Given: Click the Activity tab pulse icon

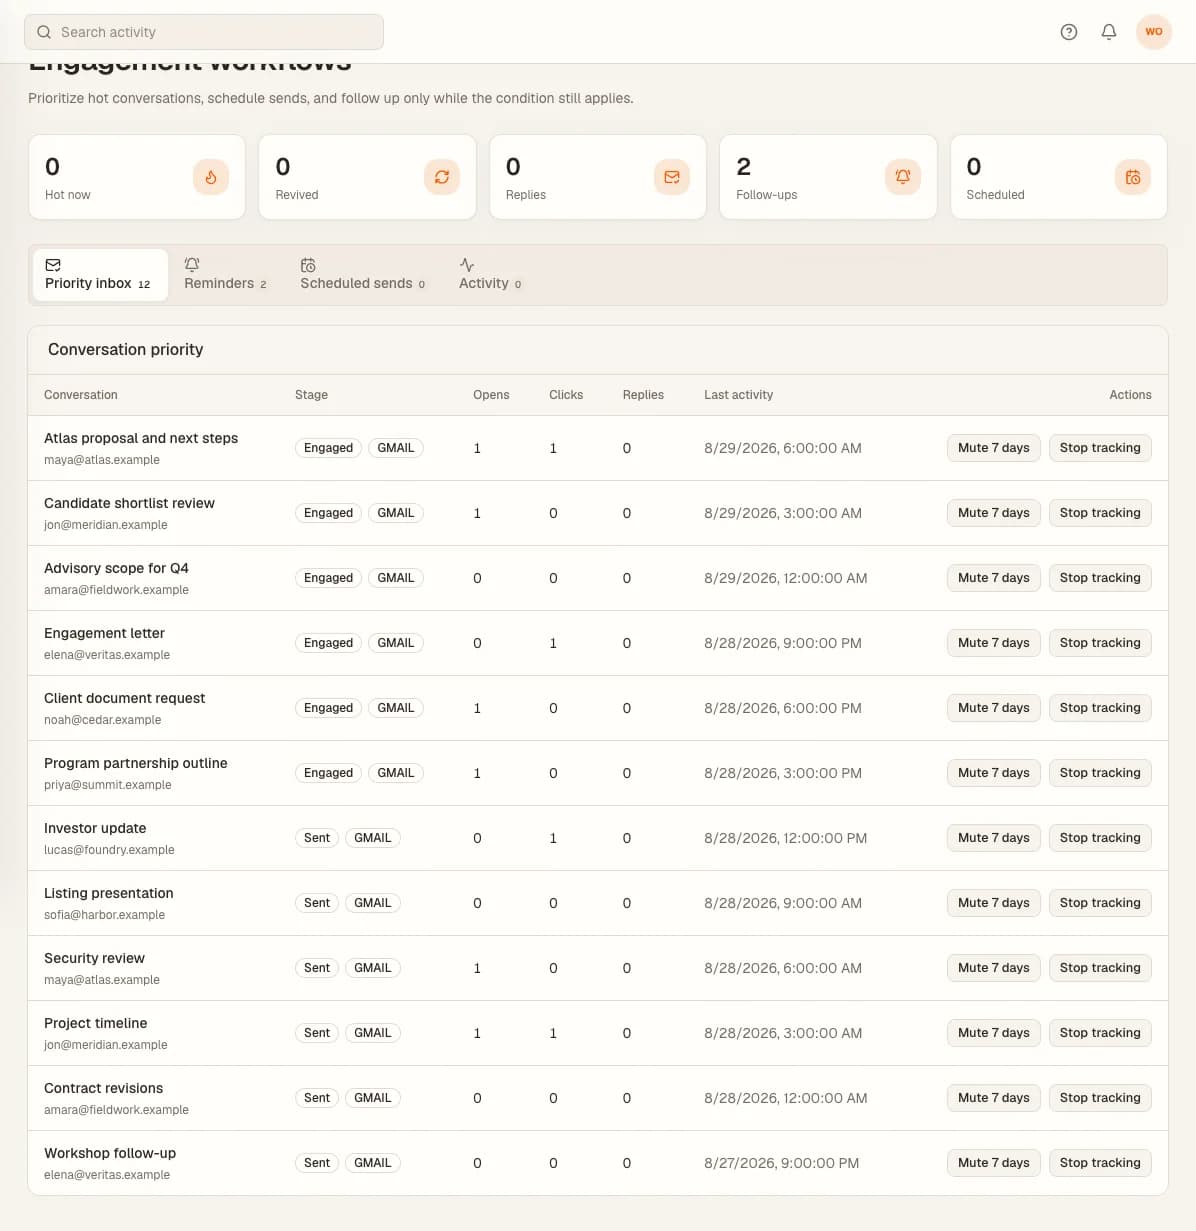Looking at the screenshot, I should pyautogui.click(x=467, y=265).
